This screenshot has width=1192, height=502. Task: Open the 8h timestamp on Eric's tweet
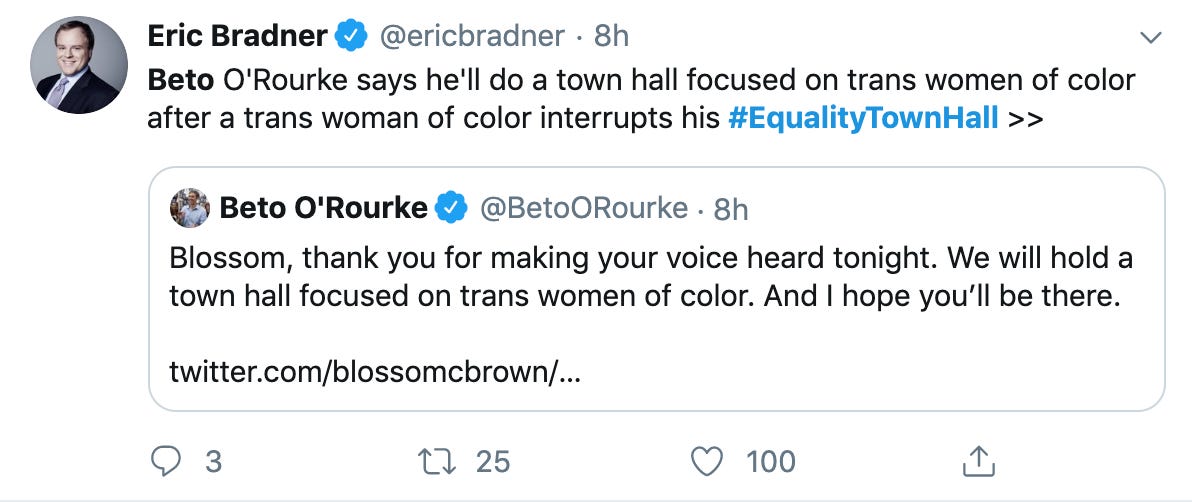pos(611,37)
